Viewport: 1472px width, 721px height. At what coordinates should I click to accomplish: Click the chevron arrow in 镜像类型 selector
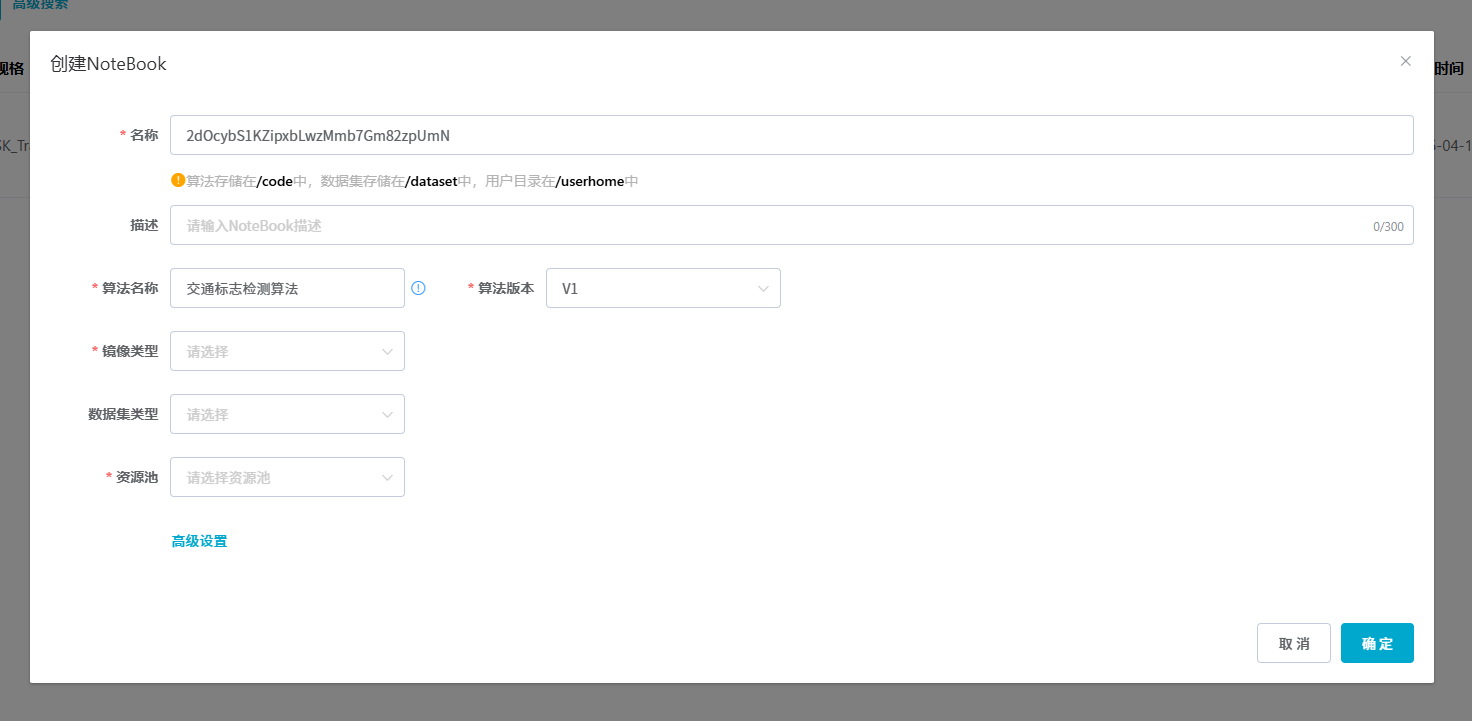pos(387,352)
